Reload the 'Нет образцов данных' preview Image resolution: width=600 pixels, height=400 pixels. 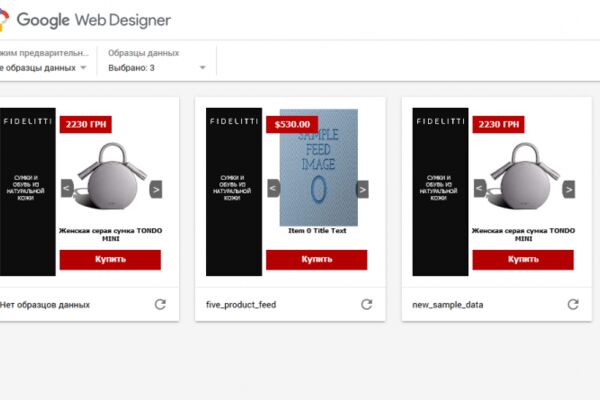point(160,304)
